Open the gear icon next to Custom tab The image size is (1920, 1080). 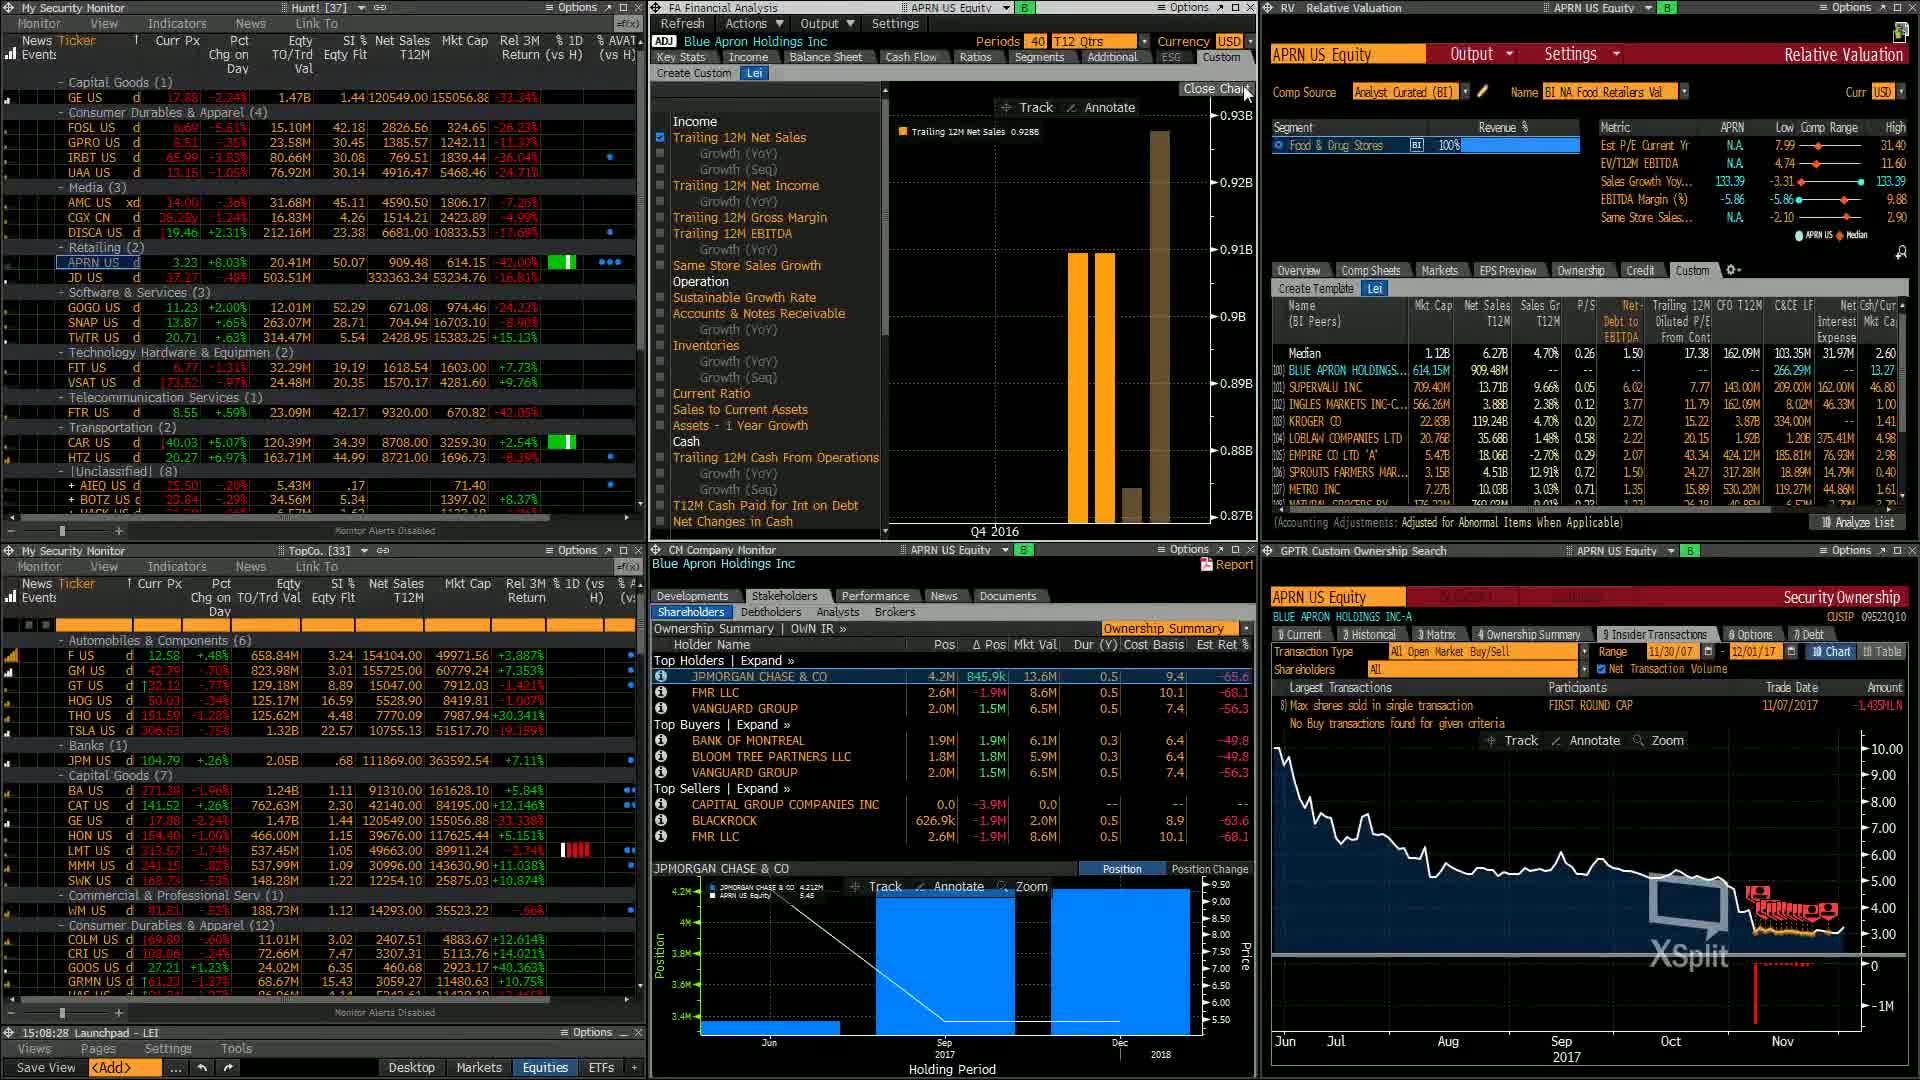[x=1733, y=270]
